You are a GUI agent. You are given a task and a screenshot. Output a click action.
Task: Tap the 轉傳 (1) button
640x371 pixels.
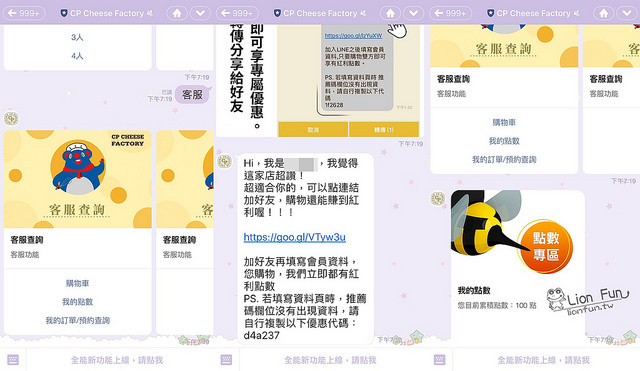tap(384, 129)
